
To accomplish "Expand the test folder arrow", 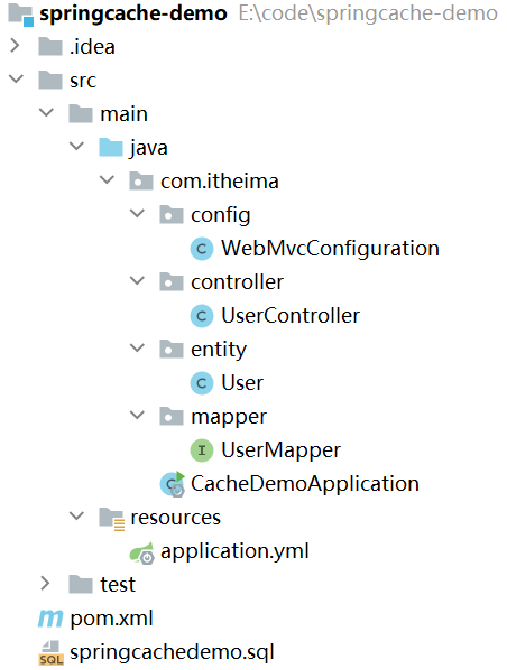I will (x=45, y=583).
